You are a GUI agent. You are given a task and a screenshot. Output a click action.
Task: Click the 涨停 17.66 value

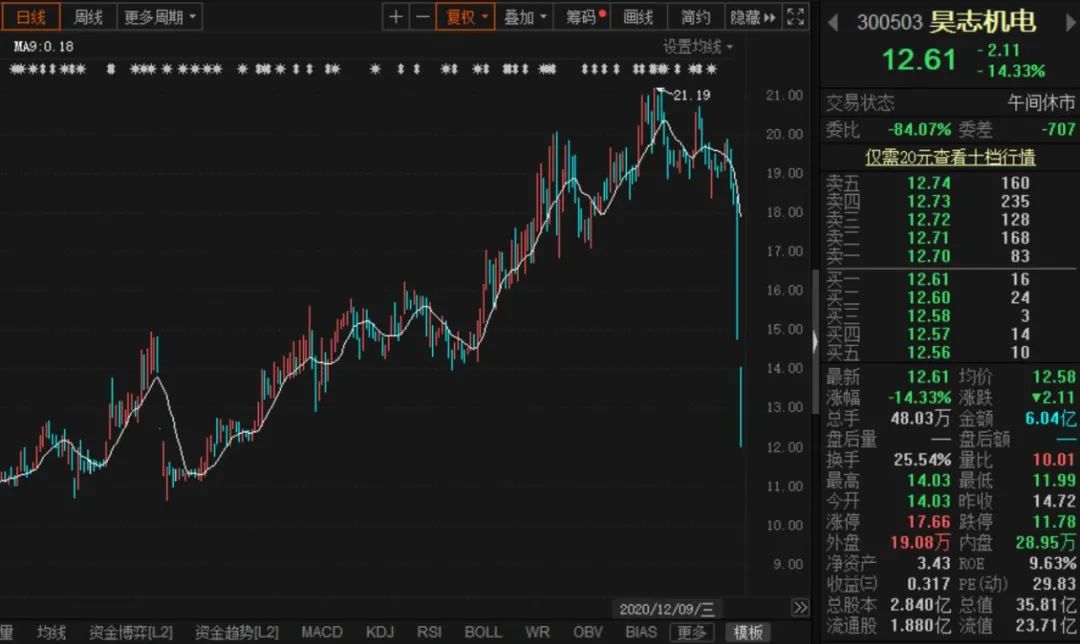coord(929,521)
